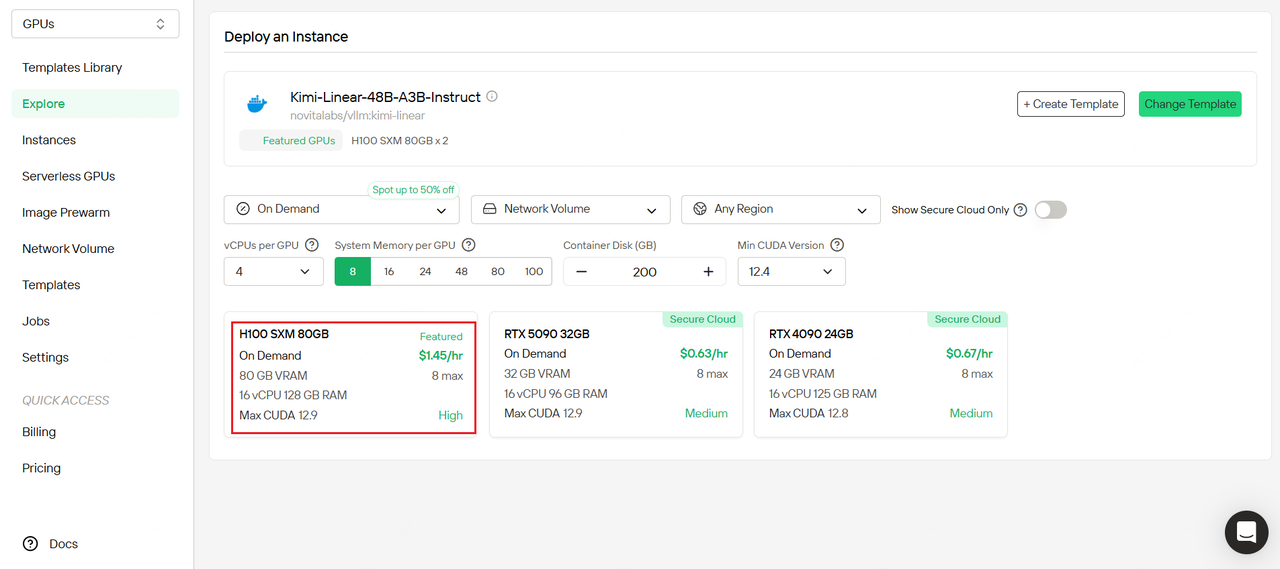
Task: Select the H100 SXM 80GB GPU card
Action: (x=353, y=377)
